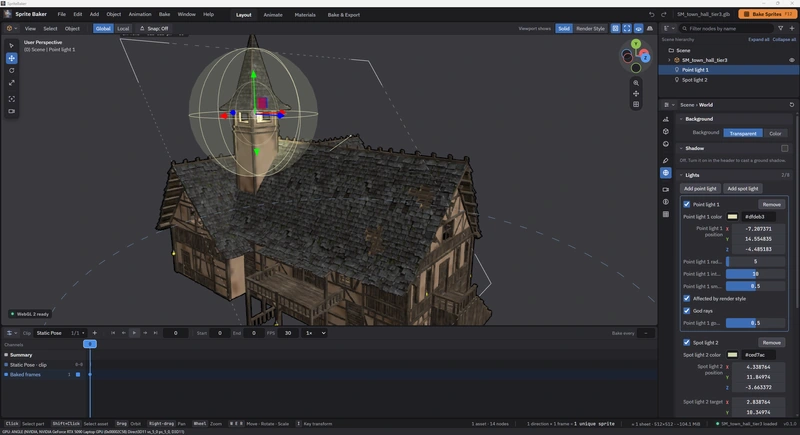The height and width of the screenshot is (435, 800).
Task: Click the Point light 1 intensity slider
Action: pos(755,274)
